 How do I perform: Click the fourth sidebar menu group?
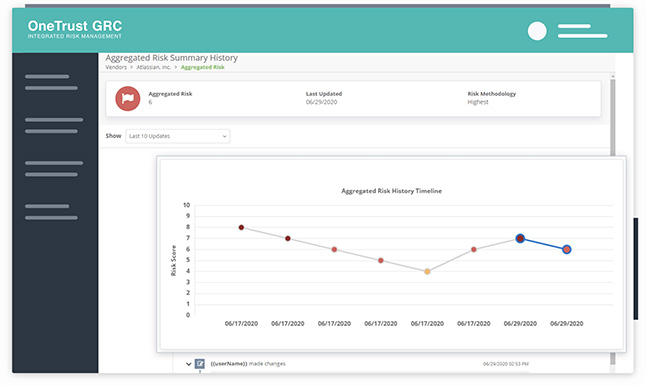click(51, 212)
